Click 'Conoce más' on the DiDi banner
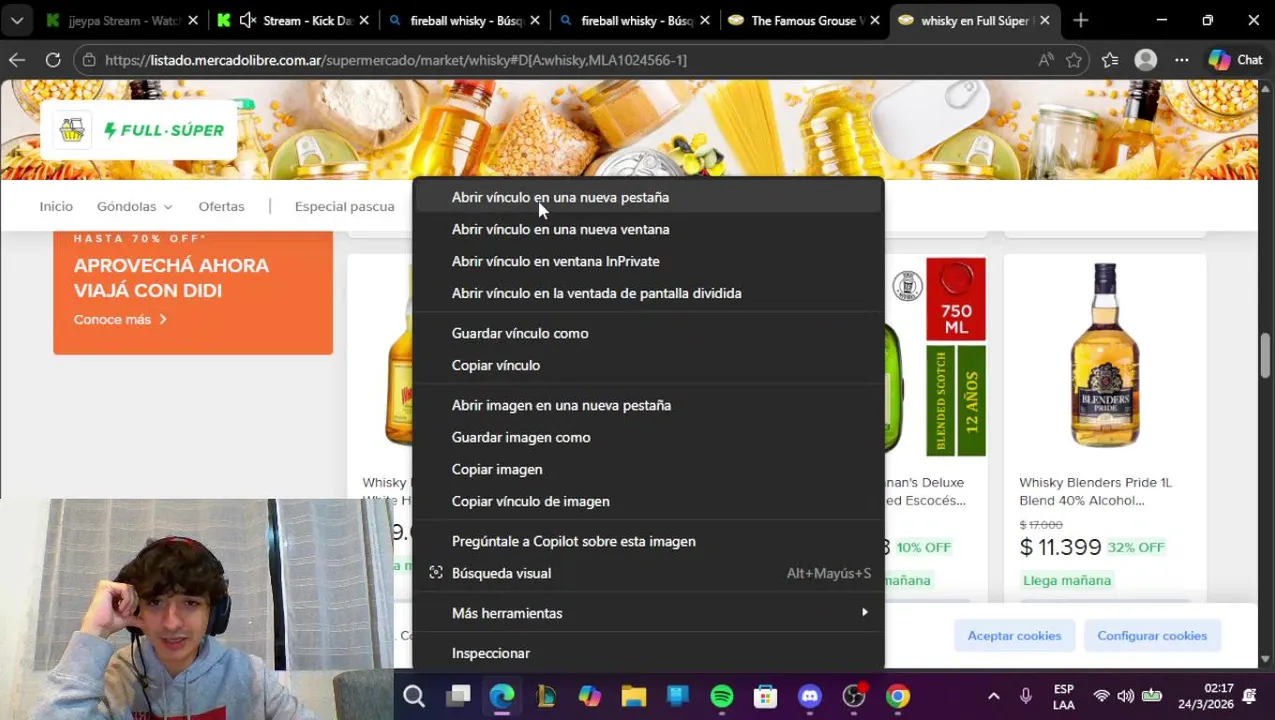This screenshot has height=720, width=1275. (120, 320)
